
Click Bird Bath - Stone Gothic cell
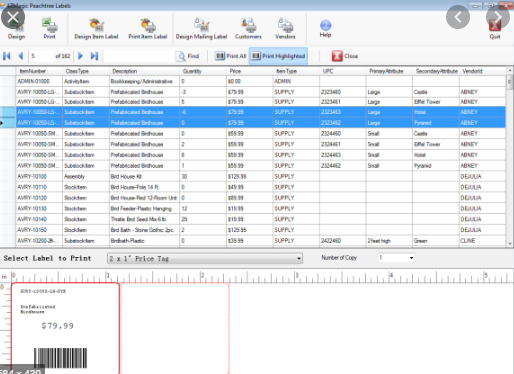[x=144, y=230]
